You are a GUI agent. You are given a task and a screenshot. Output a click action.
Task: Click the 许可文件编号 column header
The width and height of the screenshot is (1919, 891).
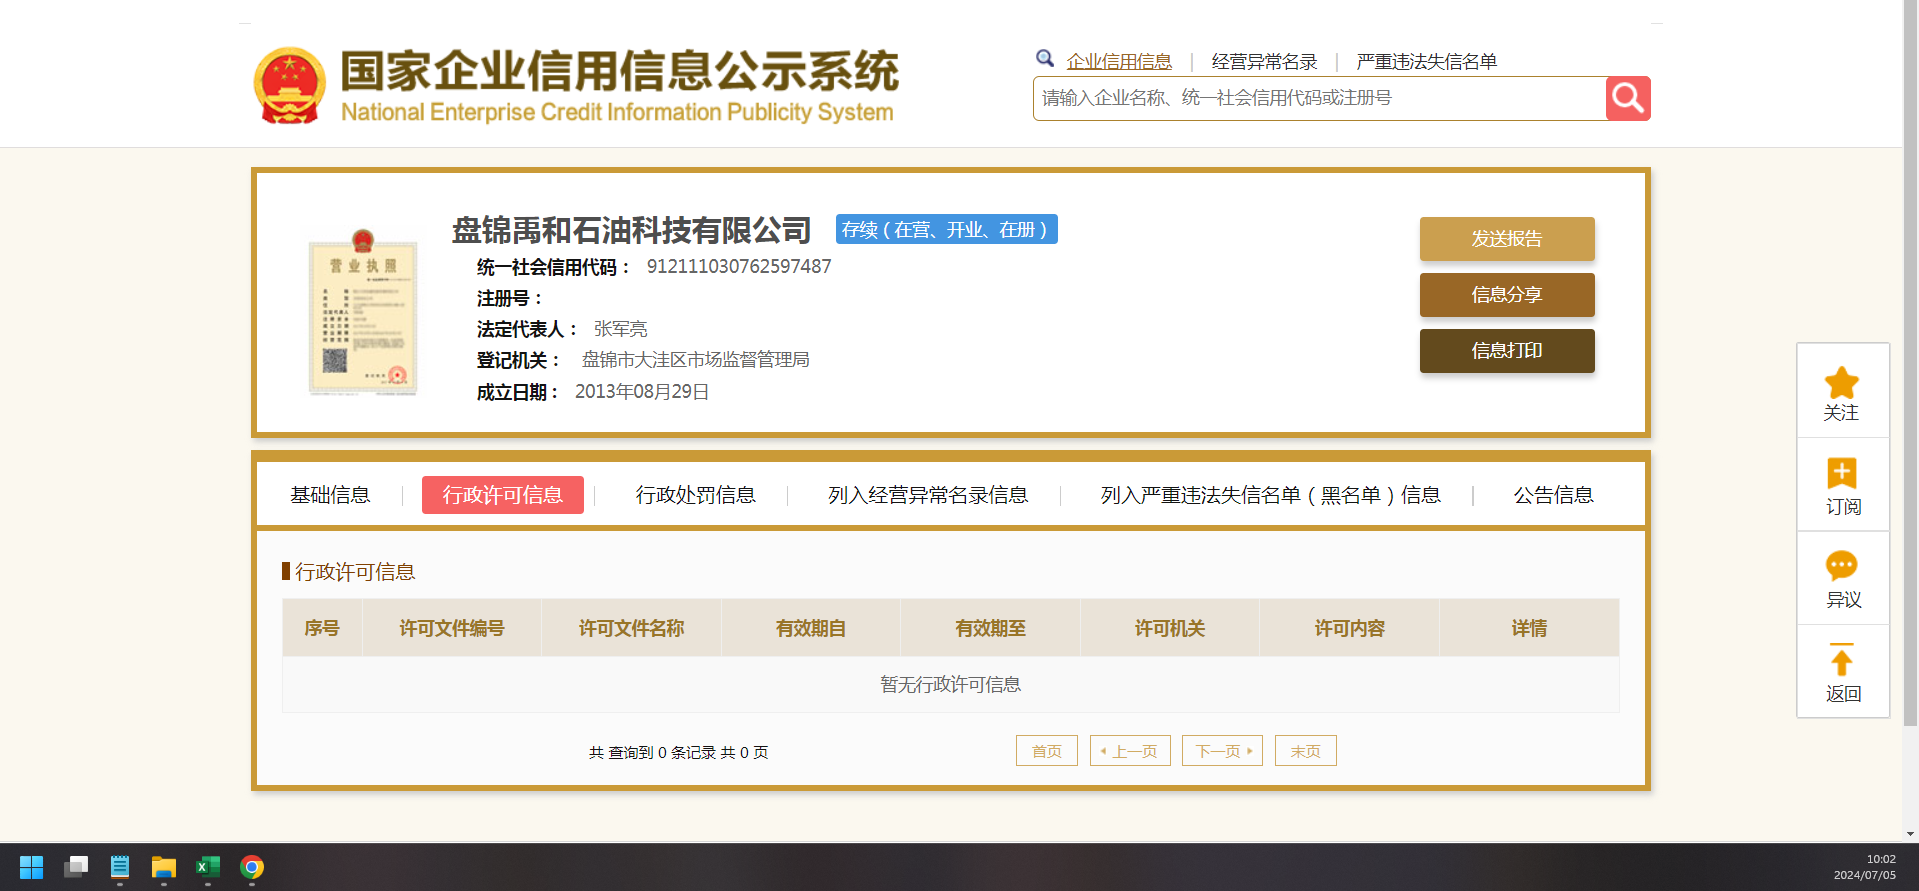[x=452, y=628]
